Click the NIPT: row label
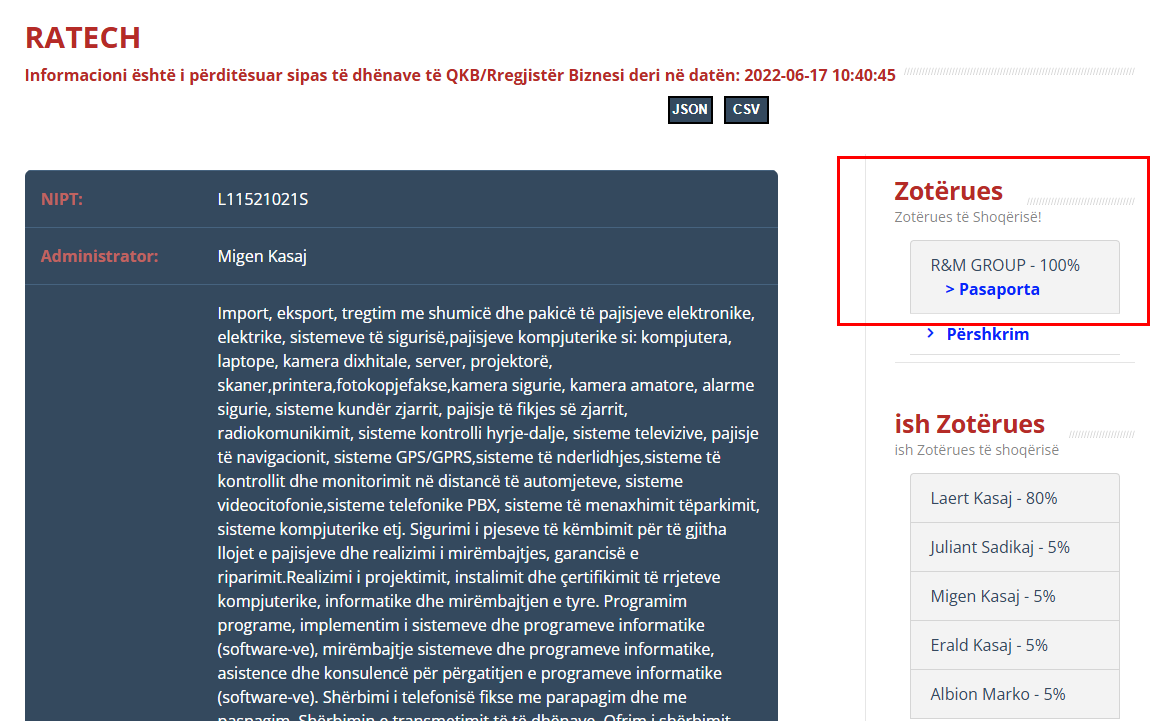This screenshot has height=721, width=1169. tap(62, 199)
